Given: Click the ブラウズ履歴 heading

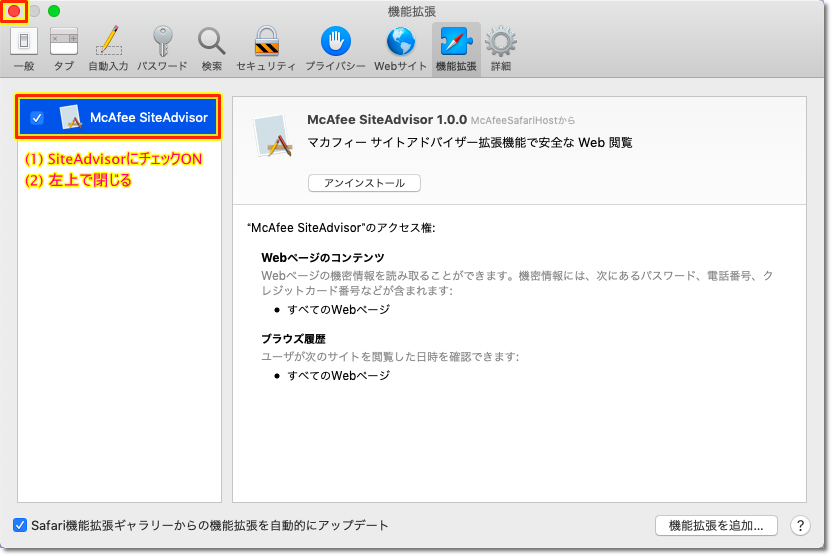Looking at the screenshot, I should pos(293,339).
